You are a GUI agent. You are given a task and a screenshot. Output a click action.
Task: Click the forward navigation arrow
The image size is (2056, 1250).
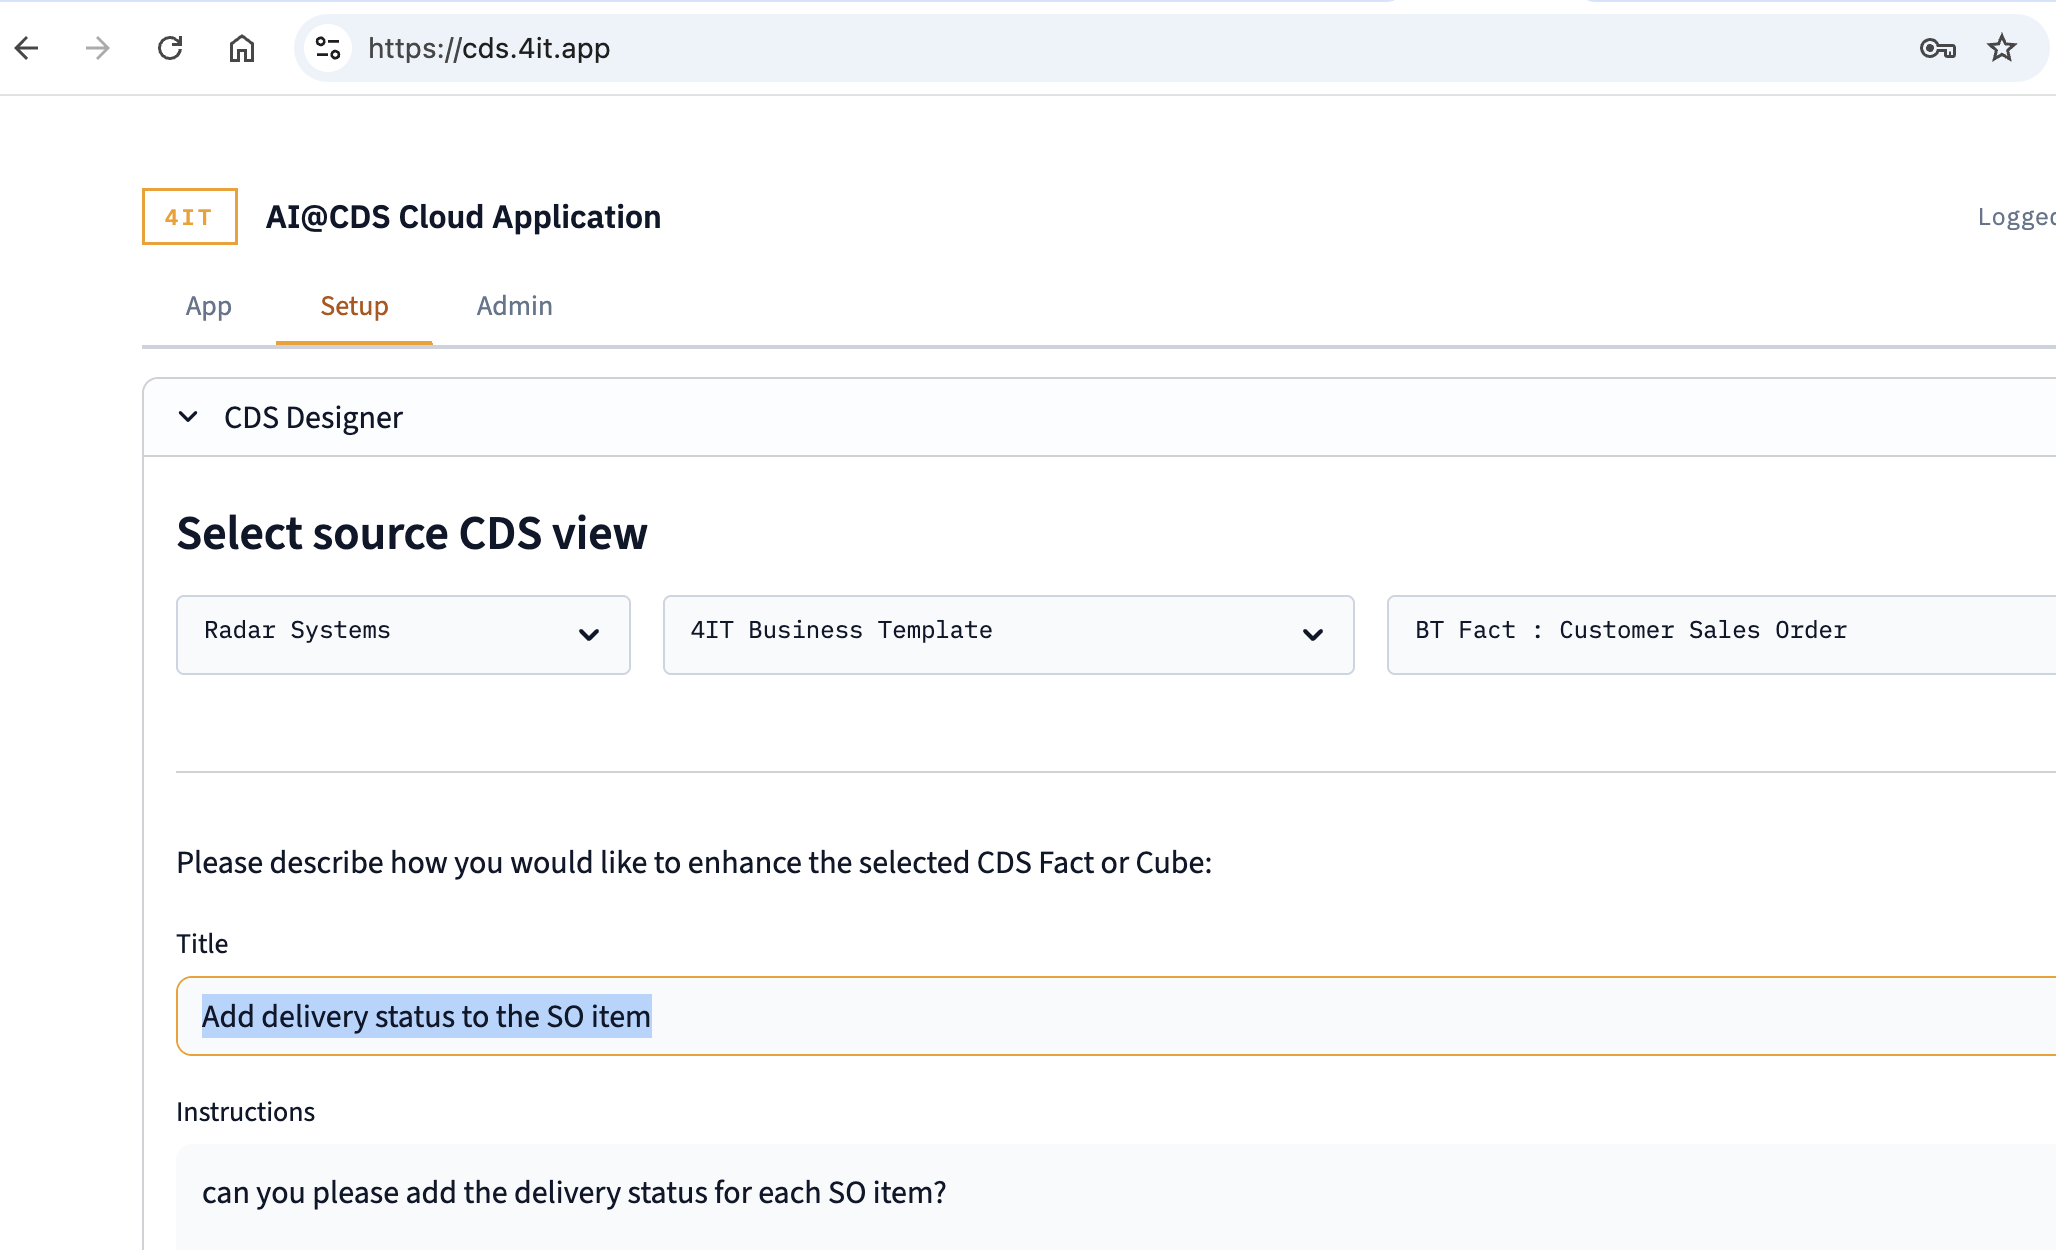click(x=97, y=47)
